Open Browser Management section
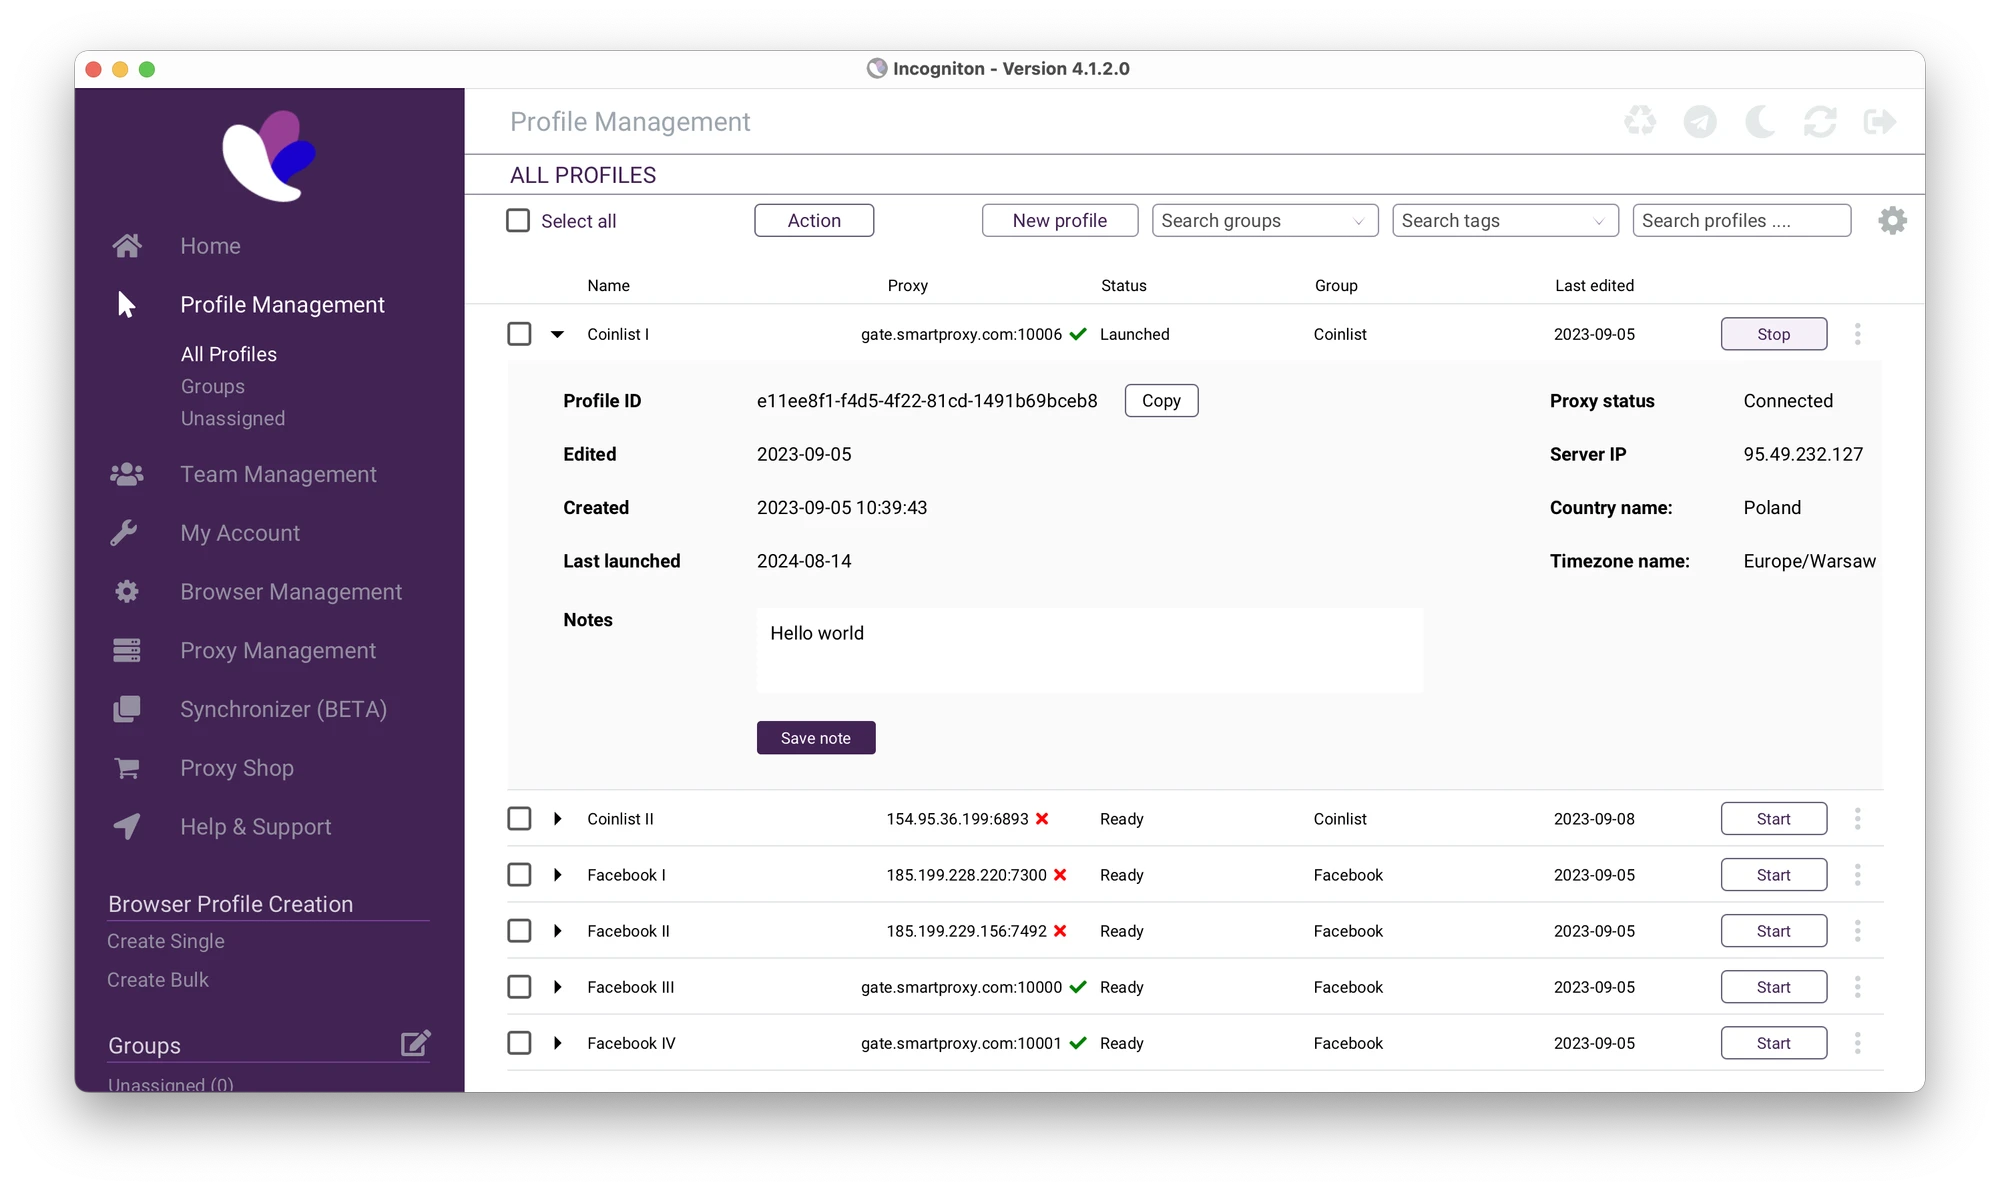This screenshot has width=2000, height=1191. pyautogui.click(x=291, y=592)
